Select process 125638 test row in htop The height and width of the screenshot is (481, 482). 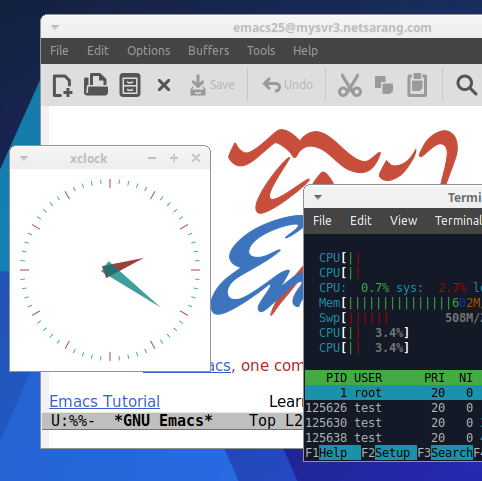pos(393,438)
